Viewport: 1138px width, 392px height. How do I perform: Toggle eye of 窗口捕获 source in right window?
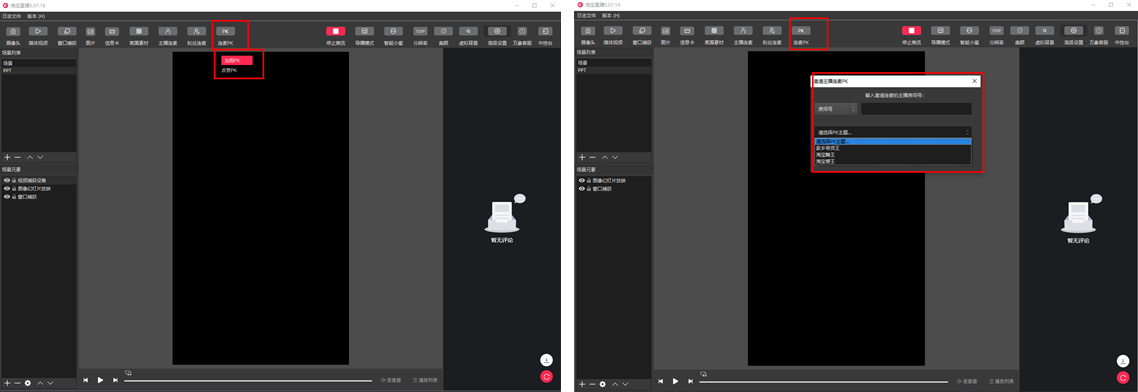point(581,188)
